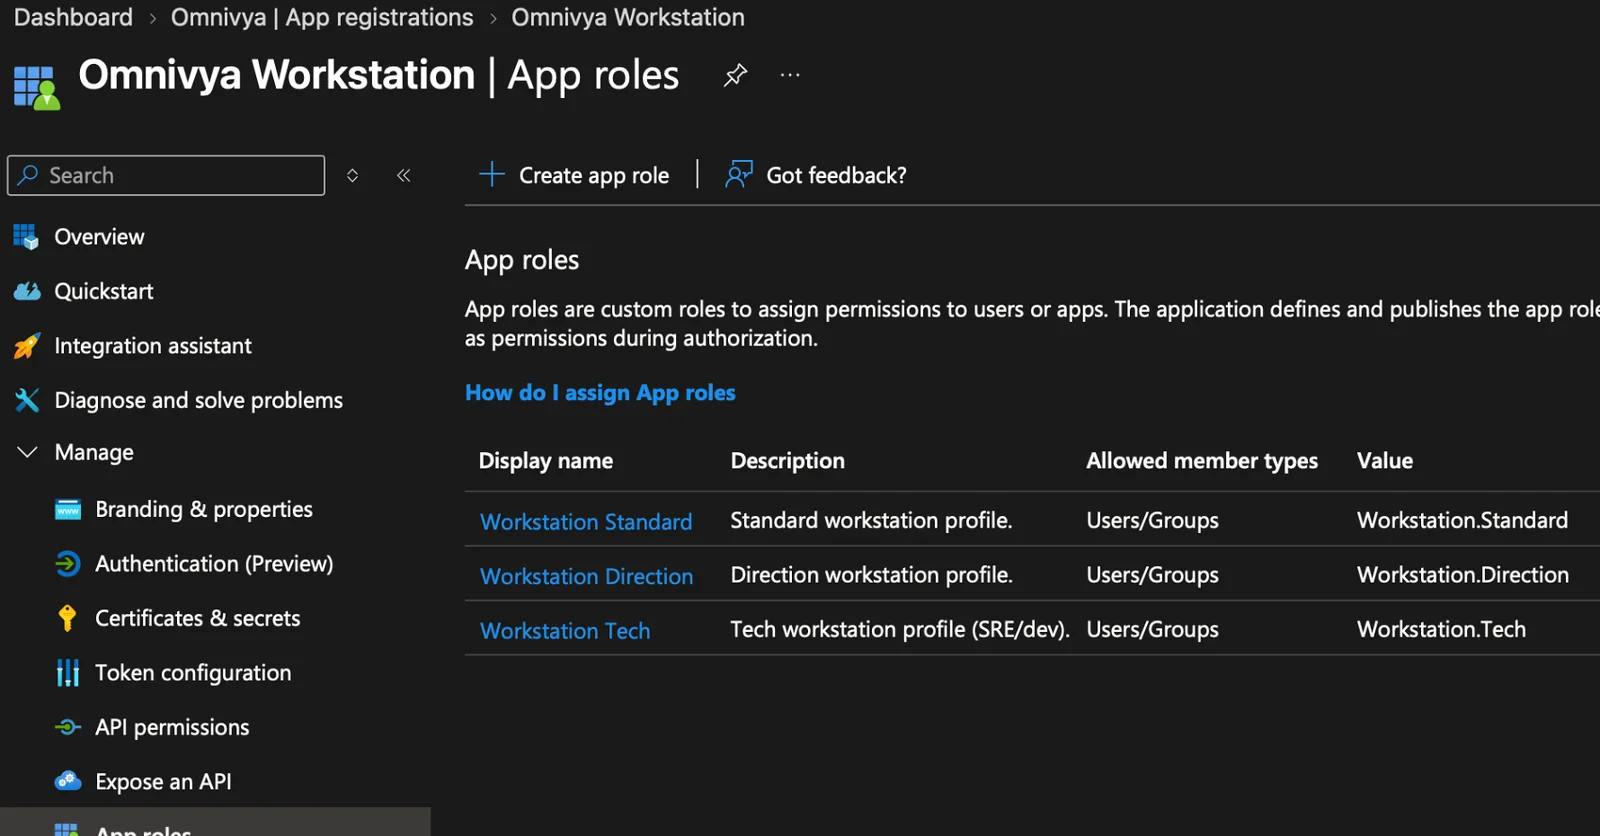The image size is (1600, 836).
Task: Click Got feedback? button
Action: click(x=817, y=175)
